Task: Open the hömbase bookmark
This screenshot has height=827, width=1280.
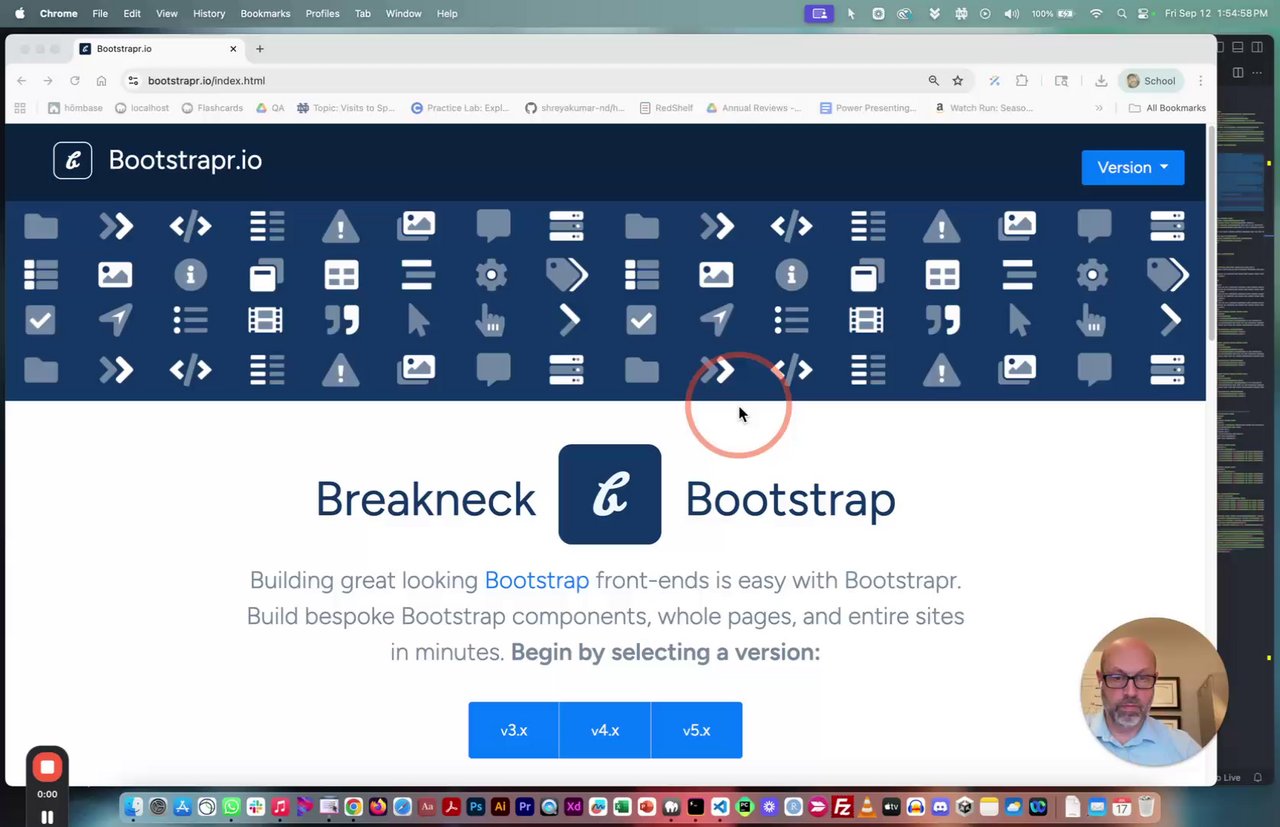Action: click(x=75, y=108)
